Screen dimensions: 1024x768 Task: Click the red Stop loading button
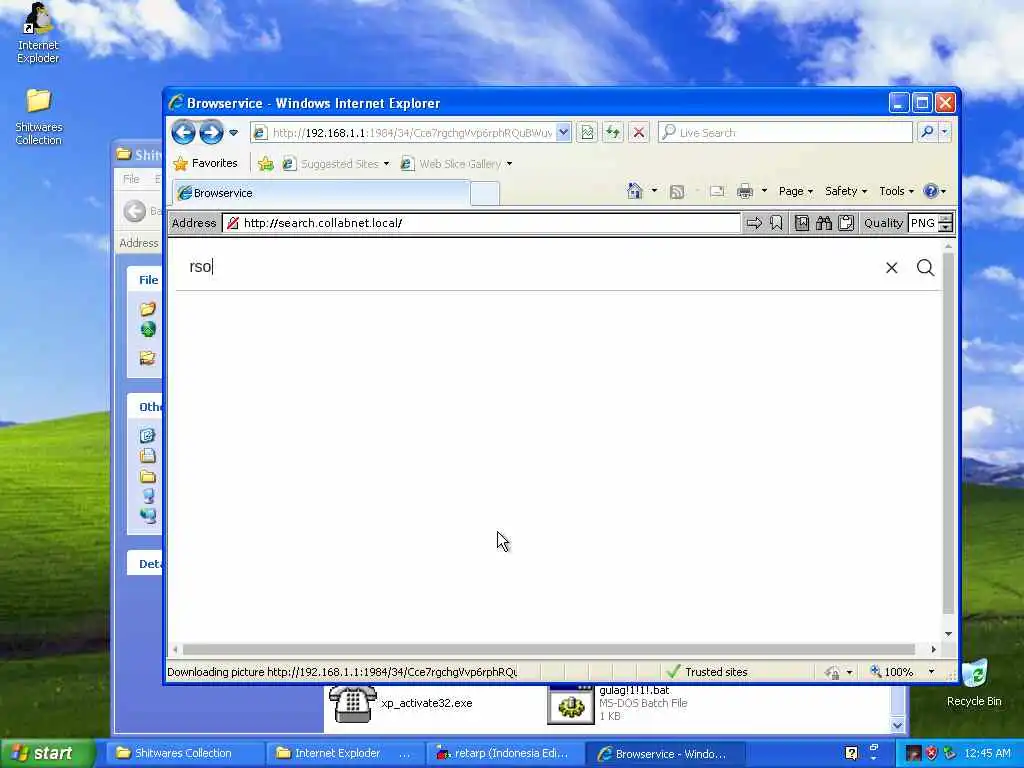pyautogui.click(x=639, y=133)
